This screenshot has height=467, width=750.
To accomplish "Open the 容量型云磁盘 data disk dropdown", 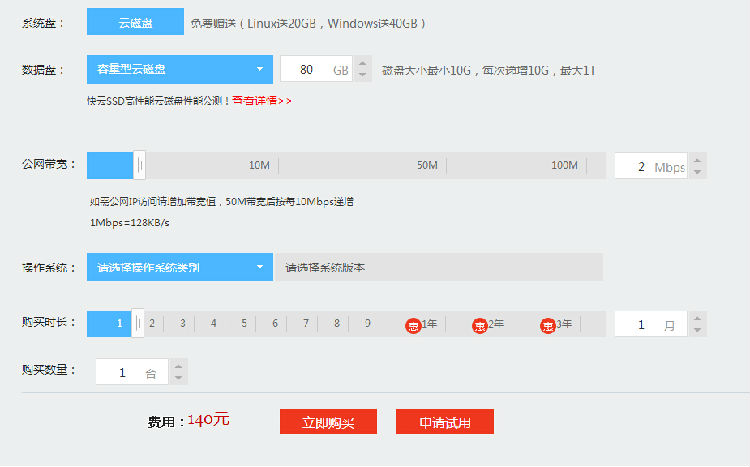I will [x=179, y=69].
